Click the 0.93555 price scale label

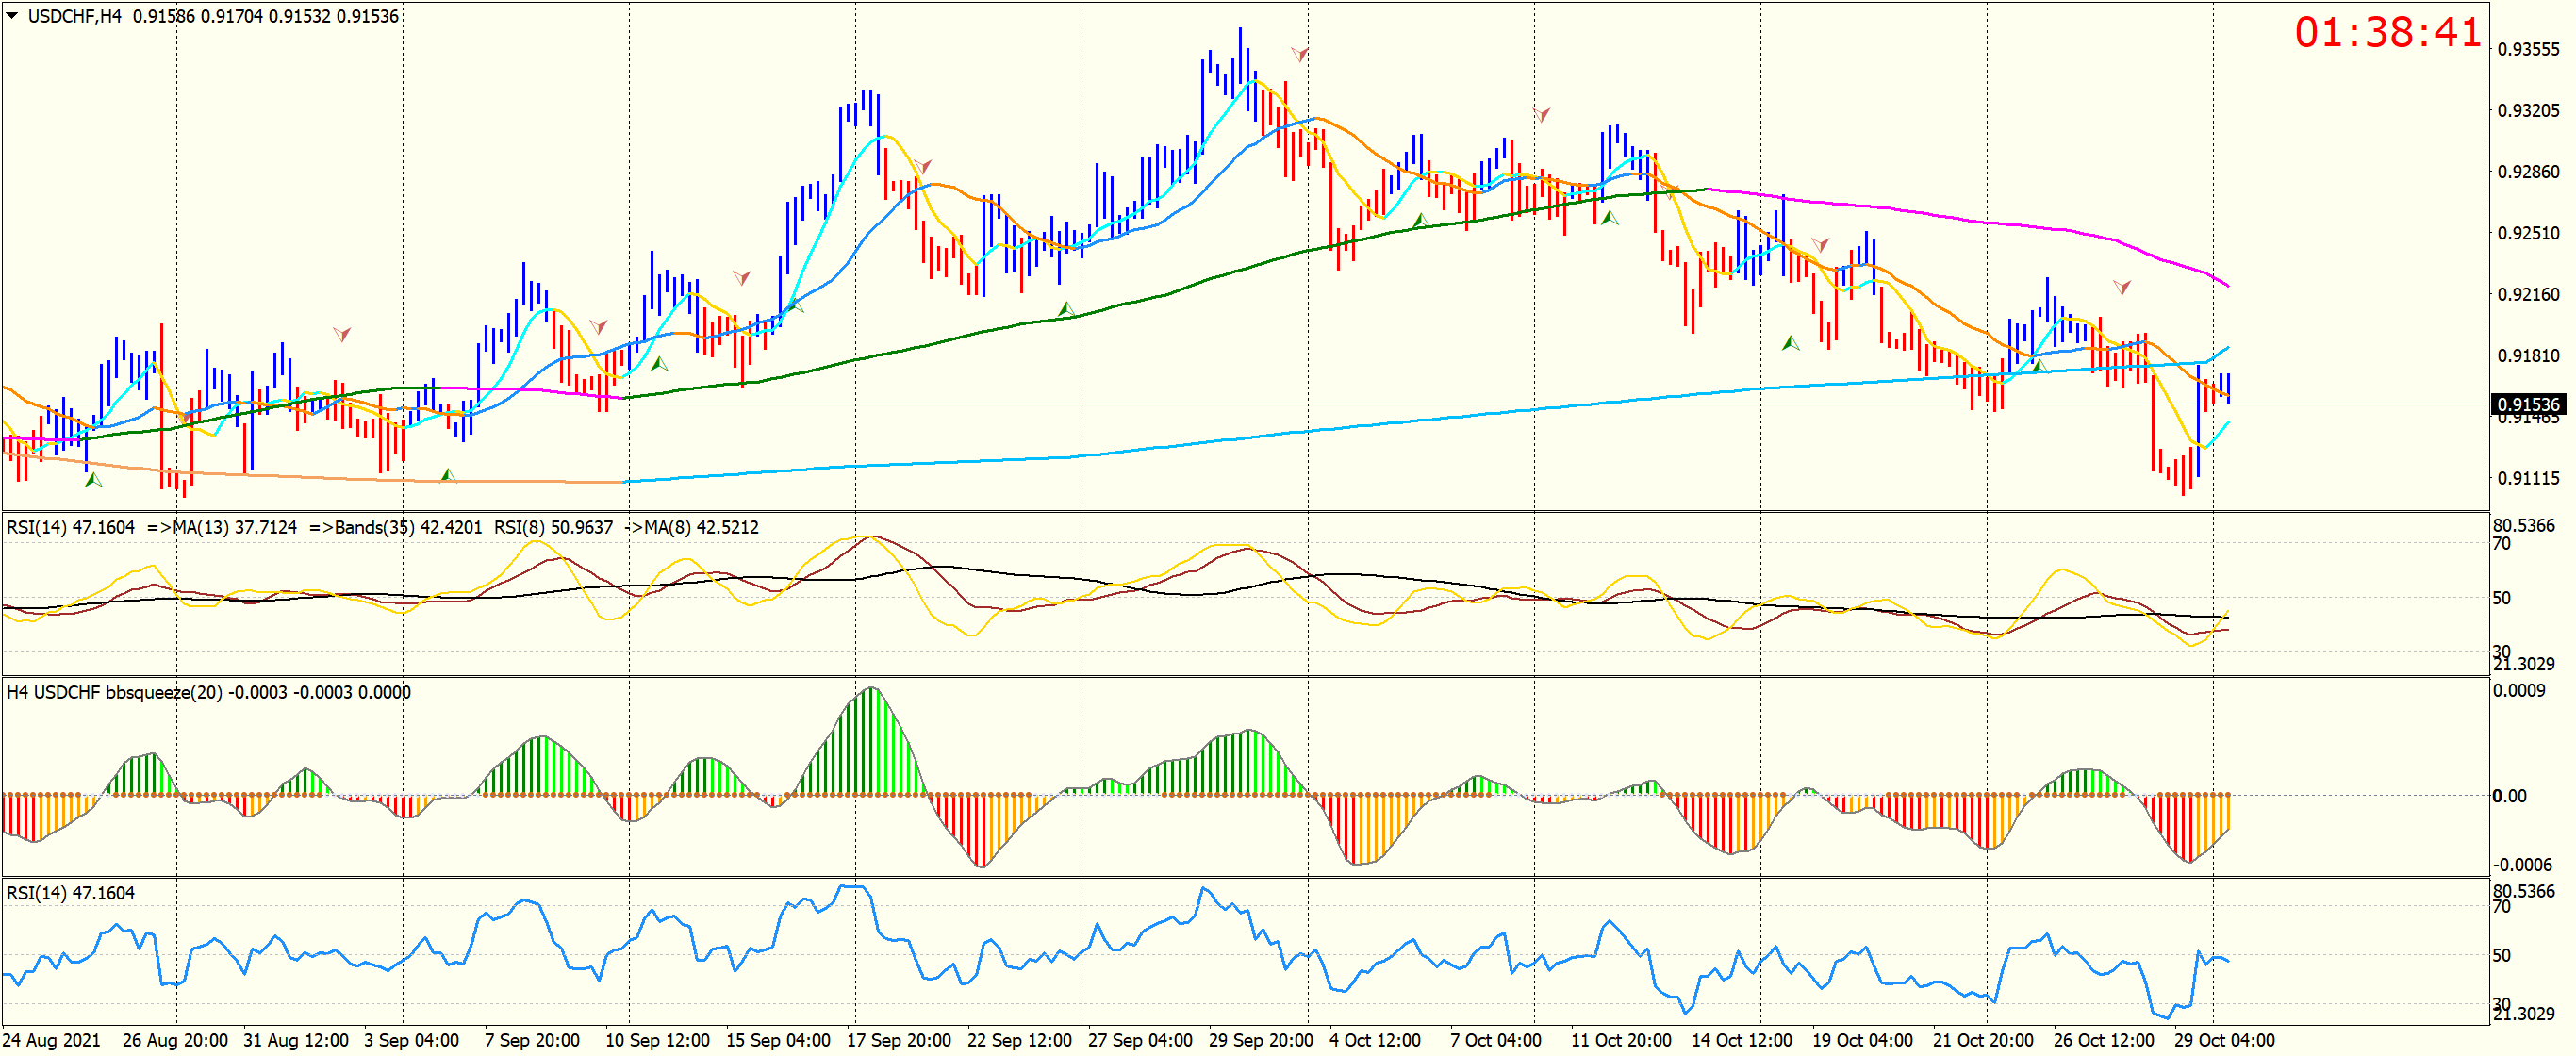[x=2528, y=50]
